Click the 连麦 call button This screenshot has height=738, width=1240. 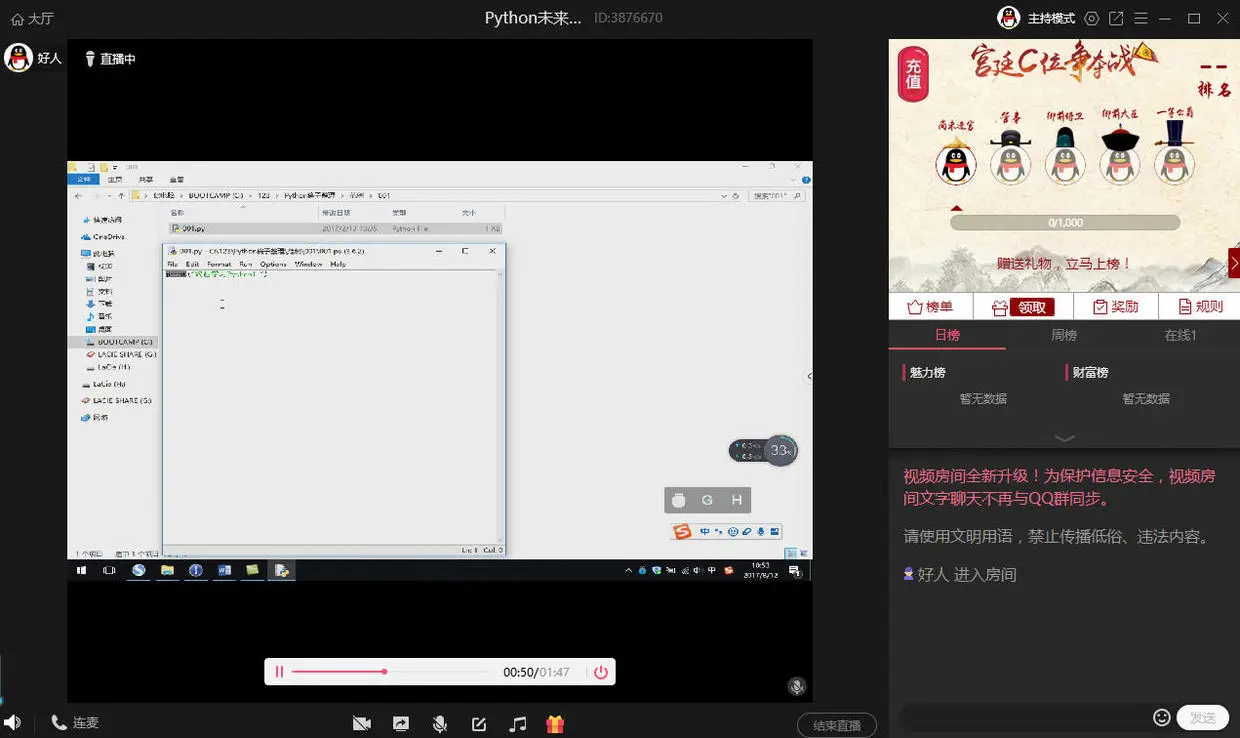(75, 722)
